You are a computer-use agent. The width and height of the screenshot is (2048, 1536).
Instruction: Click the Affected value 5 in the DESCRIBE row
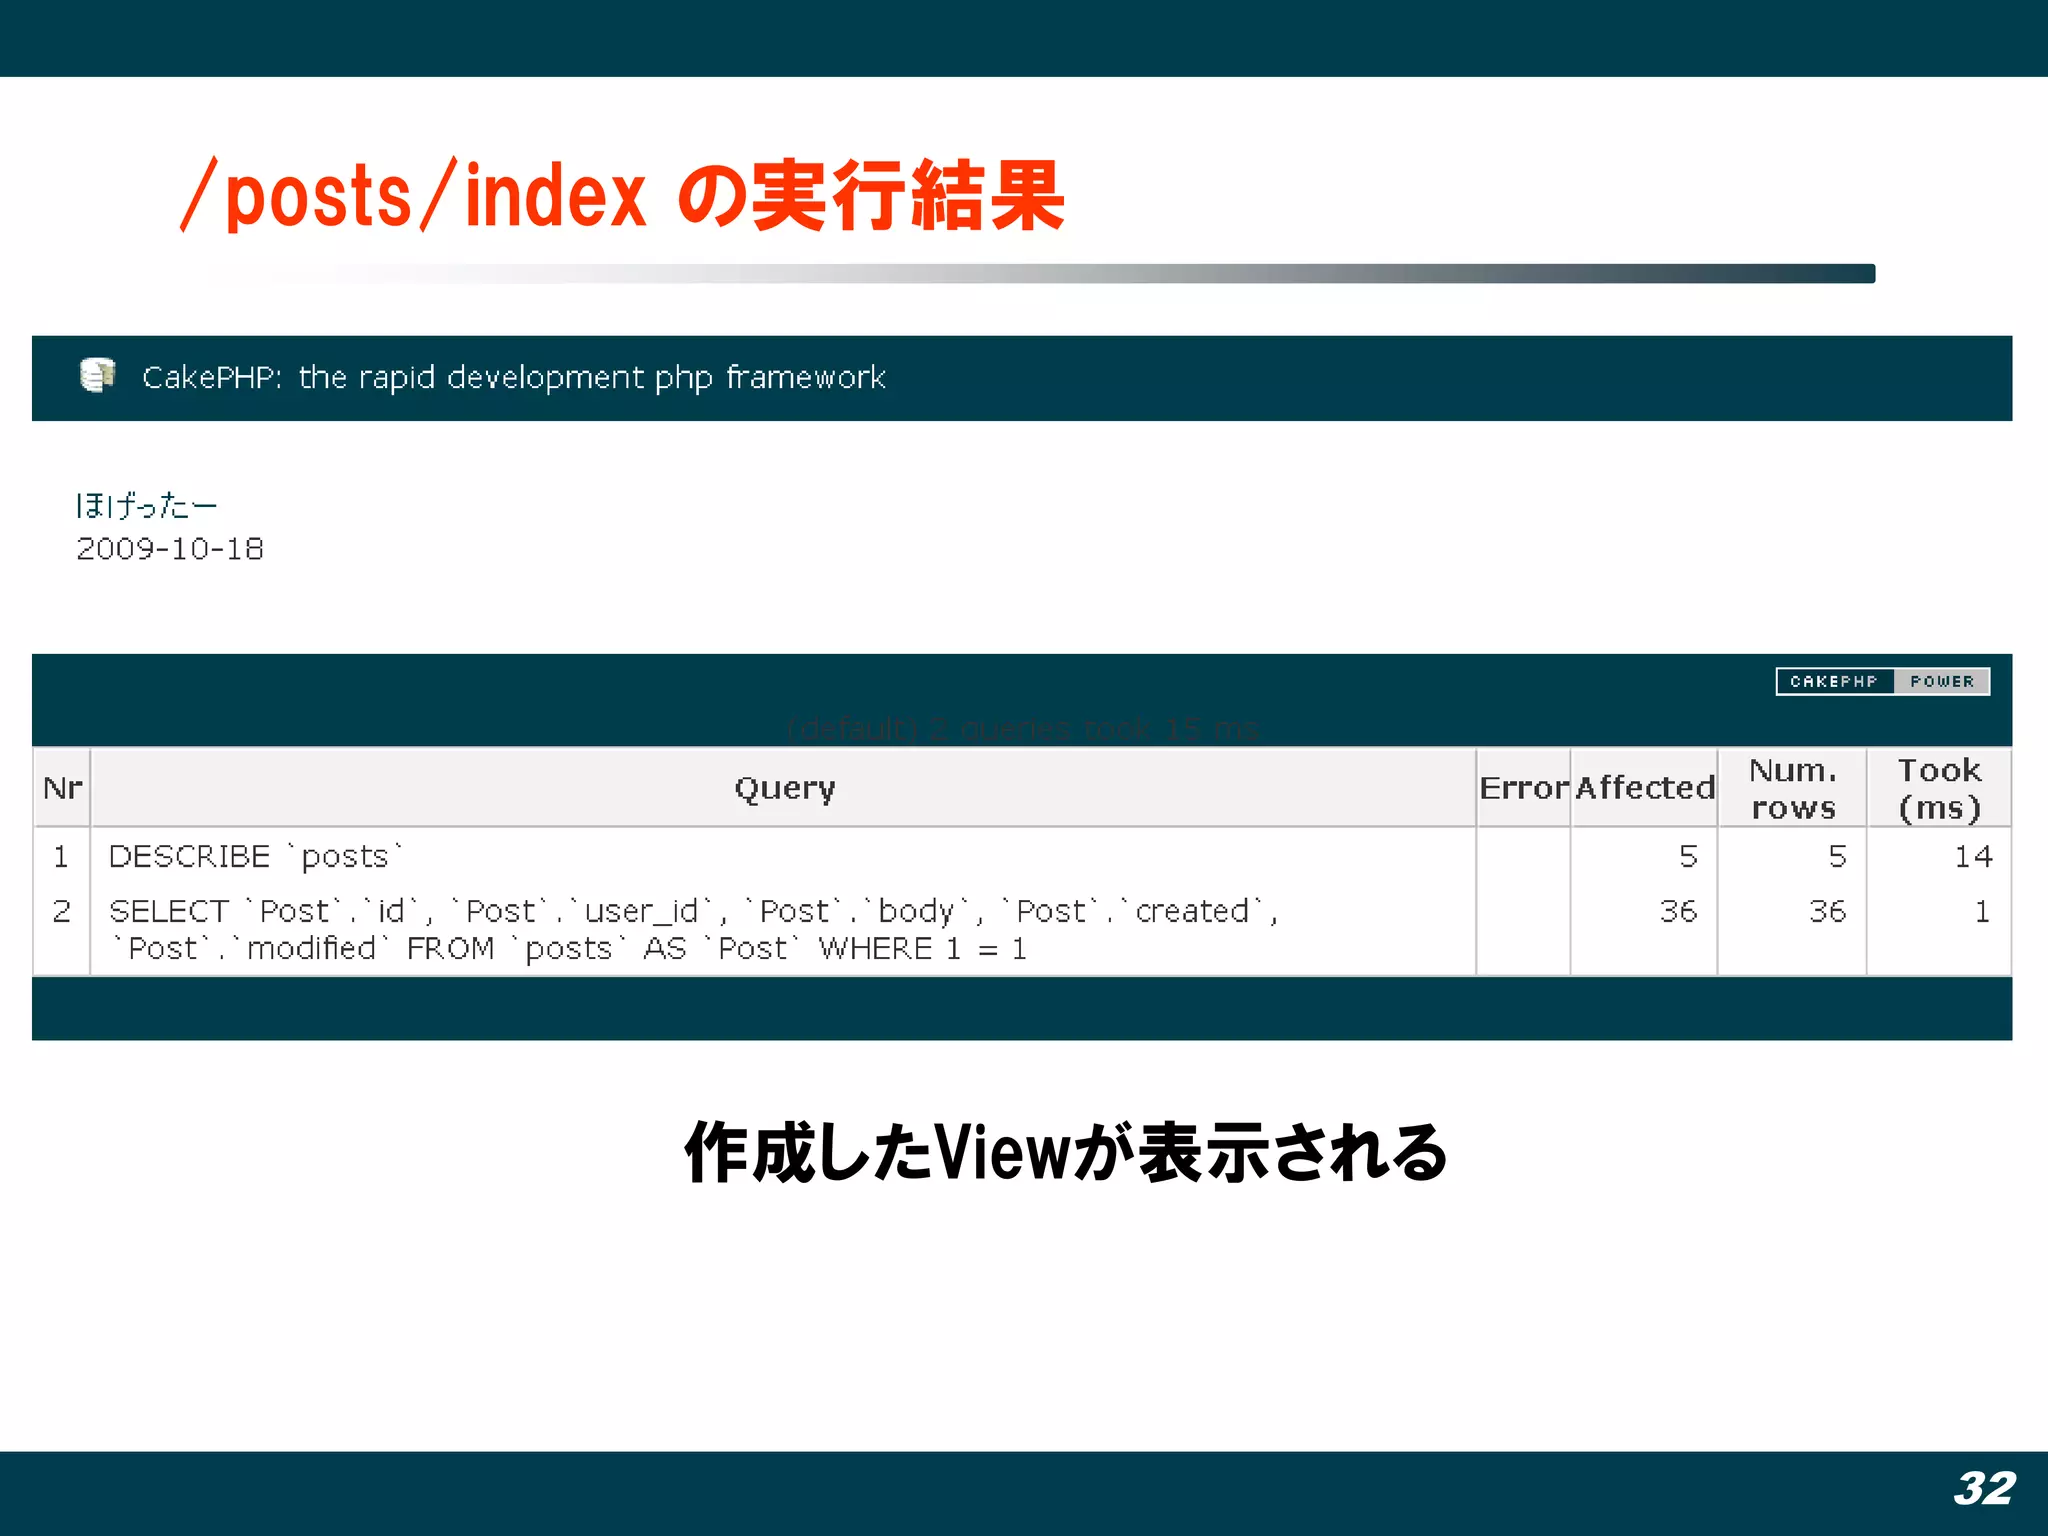pos(1688,856)
